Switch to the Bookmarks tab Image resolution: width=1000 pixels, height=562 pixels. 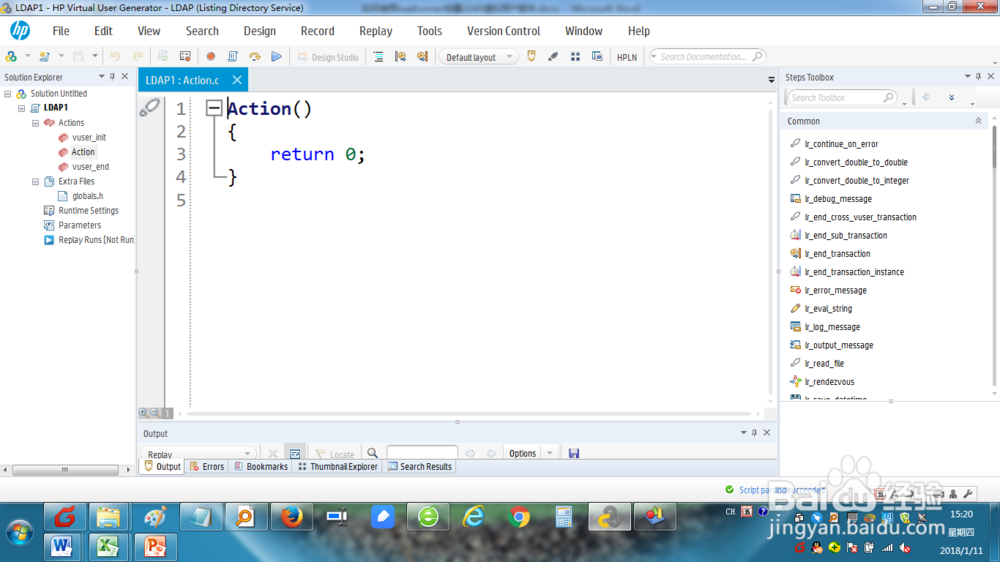tap(261, 467)
